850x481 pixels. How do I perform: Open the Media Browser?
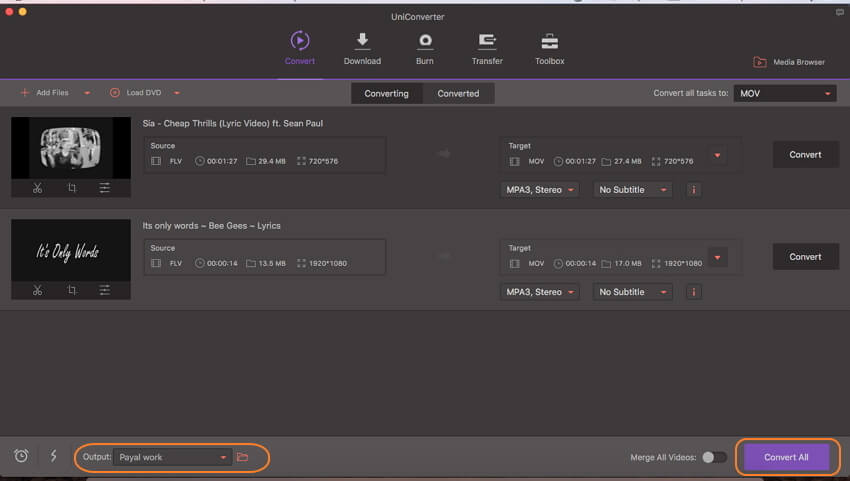(789, 62)
